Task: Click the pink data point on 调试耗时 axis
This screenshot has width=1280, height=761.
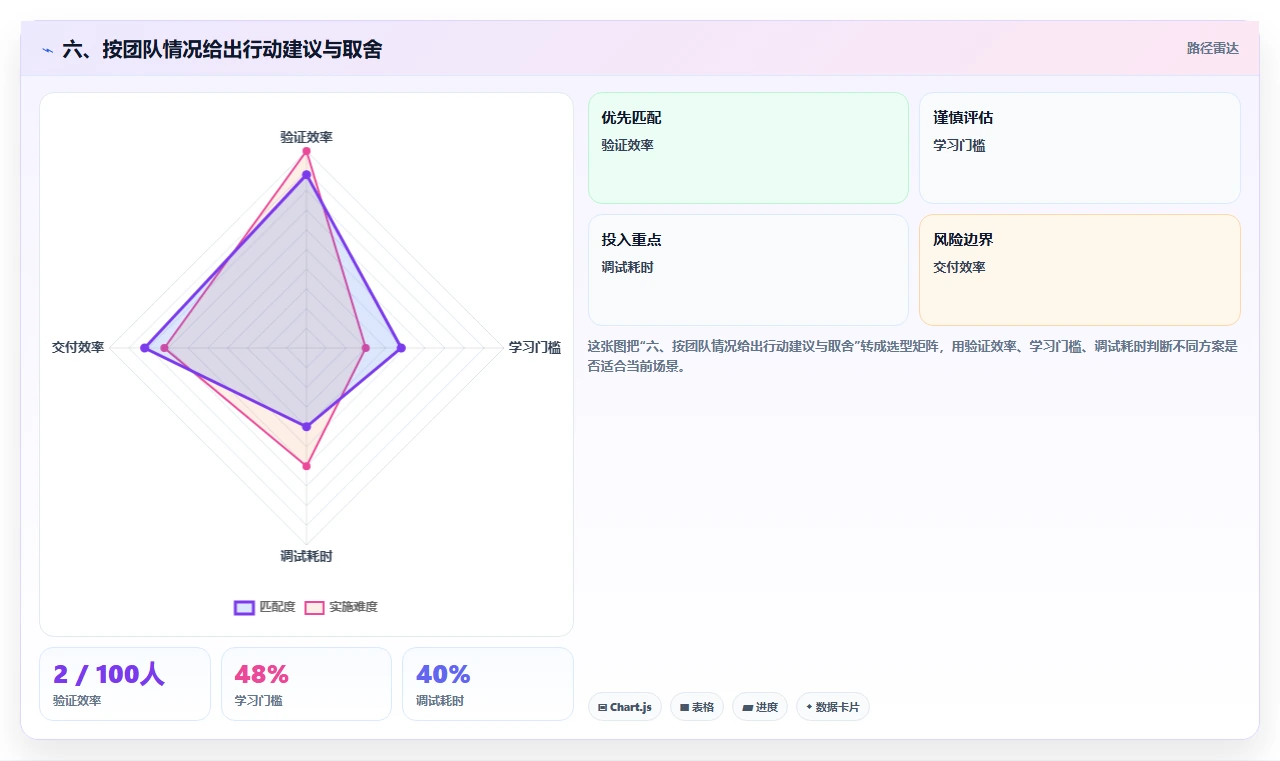Action: pyautogui.click(x=306, y=466)
